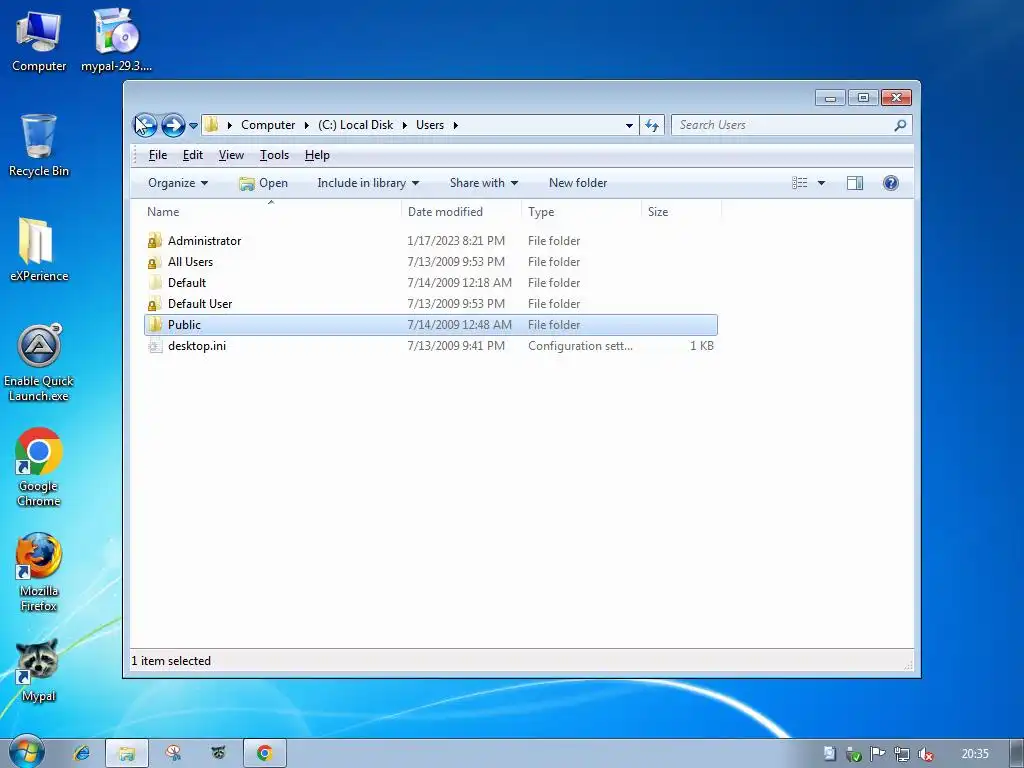The width and height of the screenshot is (1024, 768).
Task: Select the Recycle Bin desktop icon
Action: (x=39, y=146)
